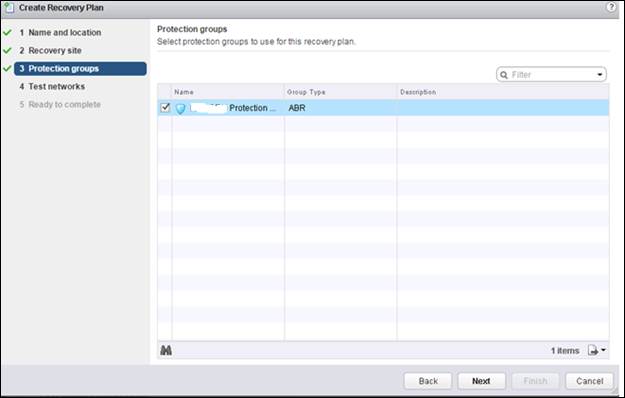This screenshot has width=625, height=398.
Task: Go to step 2 Recovery site
Action: (51, 51)
